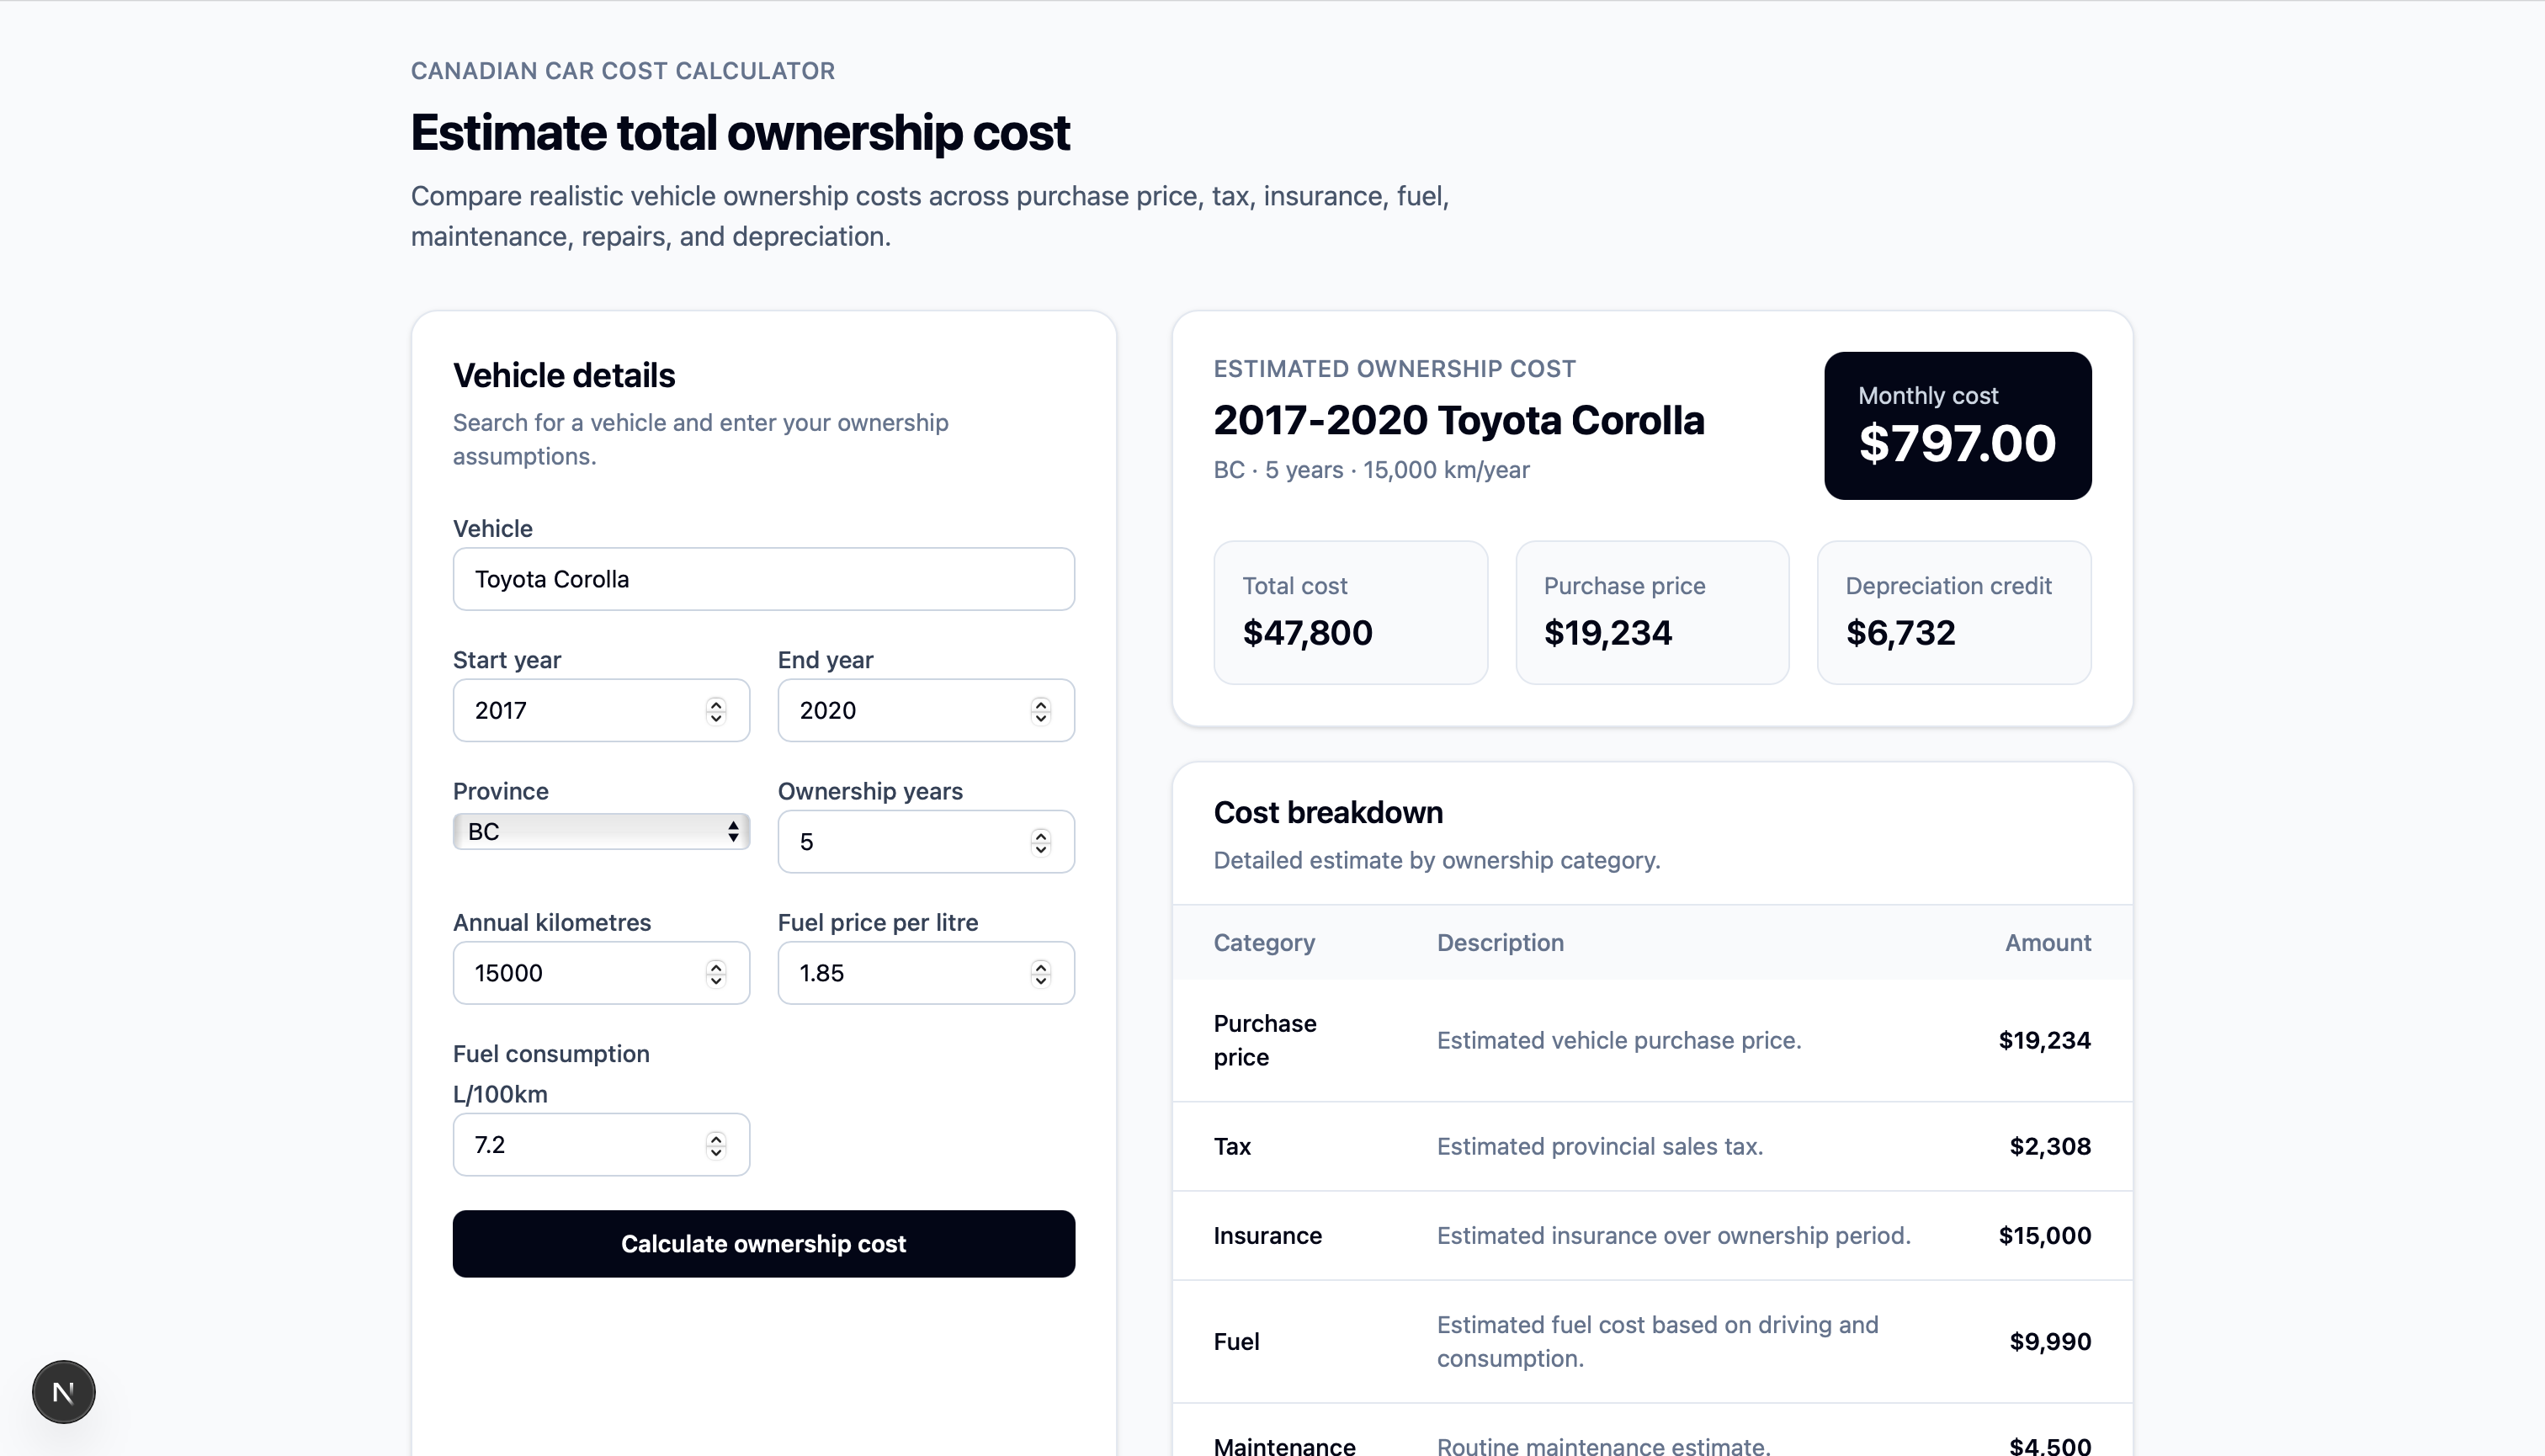Click the Vehicle search input field

[x=763, y=579]
